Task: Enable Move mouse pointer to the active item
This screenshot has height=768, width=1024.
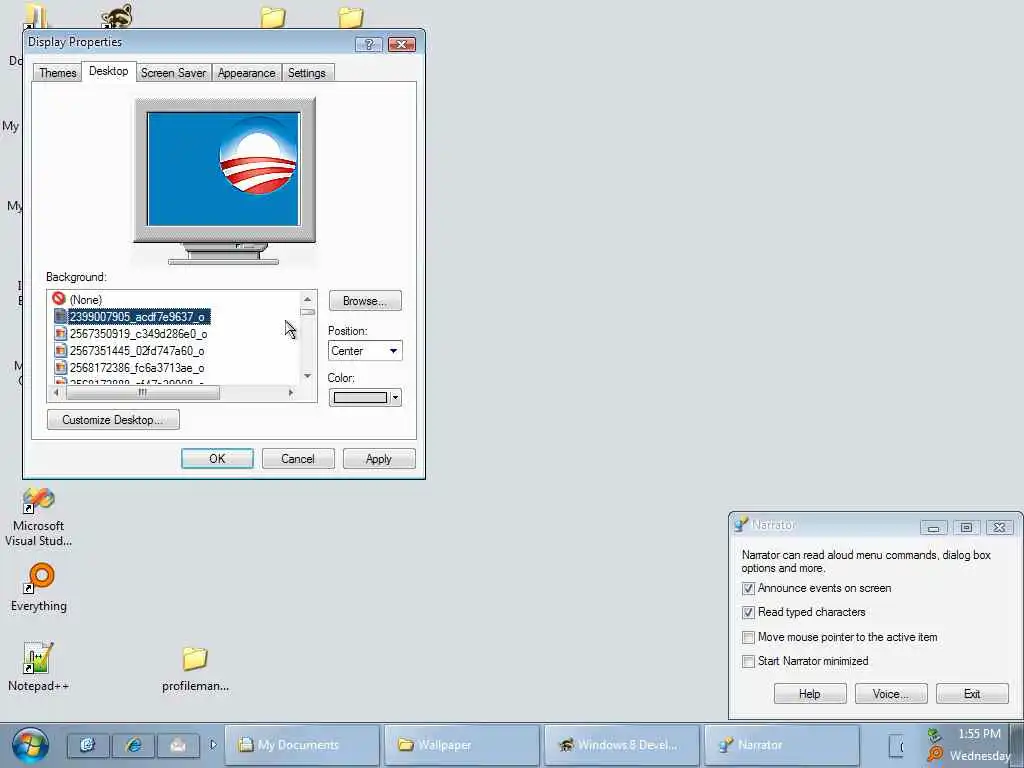Action: (x=748, y=637)
